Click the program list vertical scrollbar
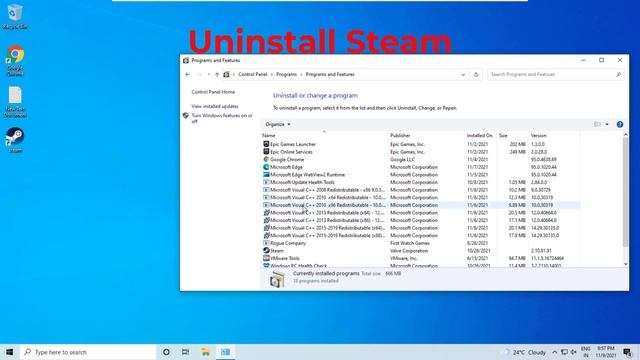 click(625, 192)
